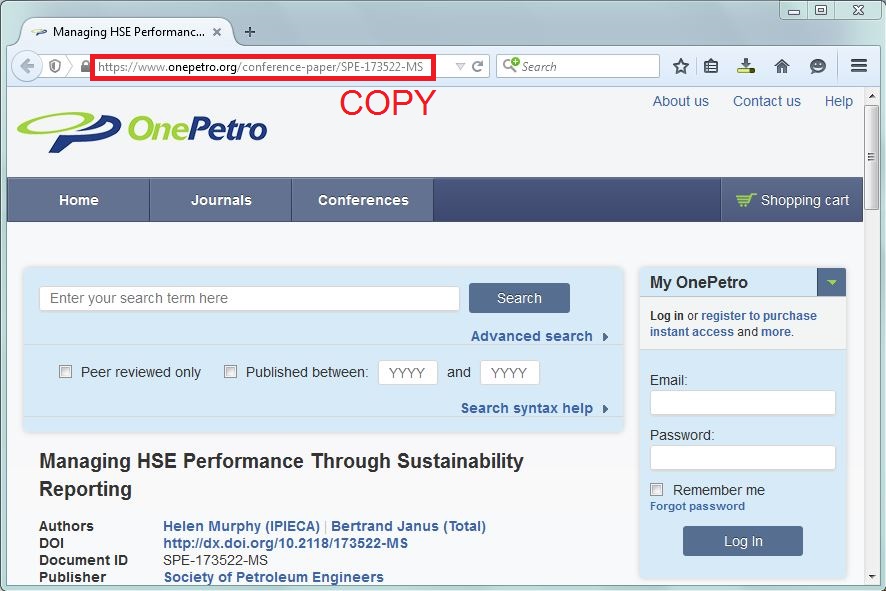Open the dx.doi.org DOI link

285,543
